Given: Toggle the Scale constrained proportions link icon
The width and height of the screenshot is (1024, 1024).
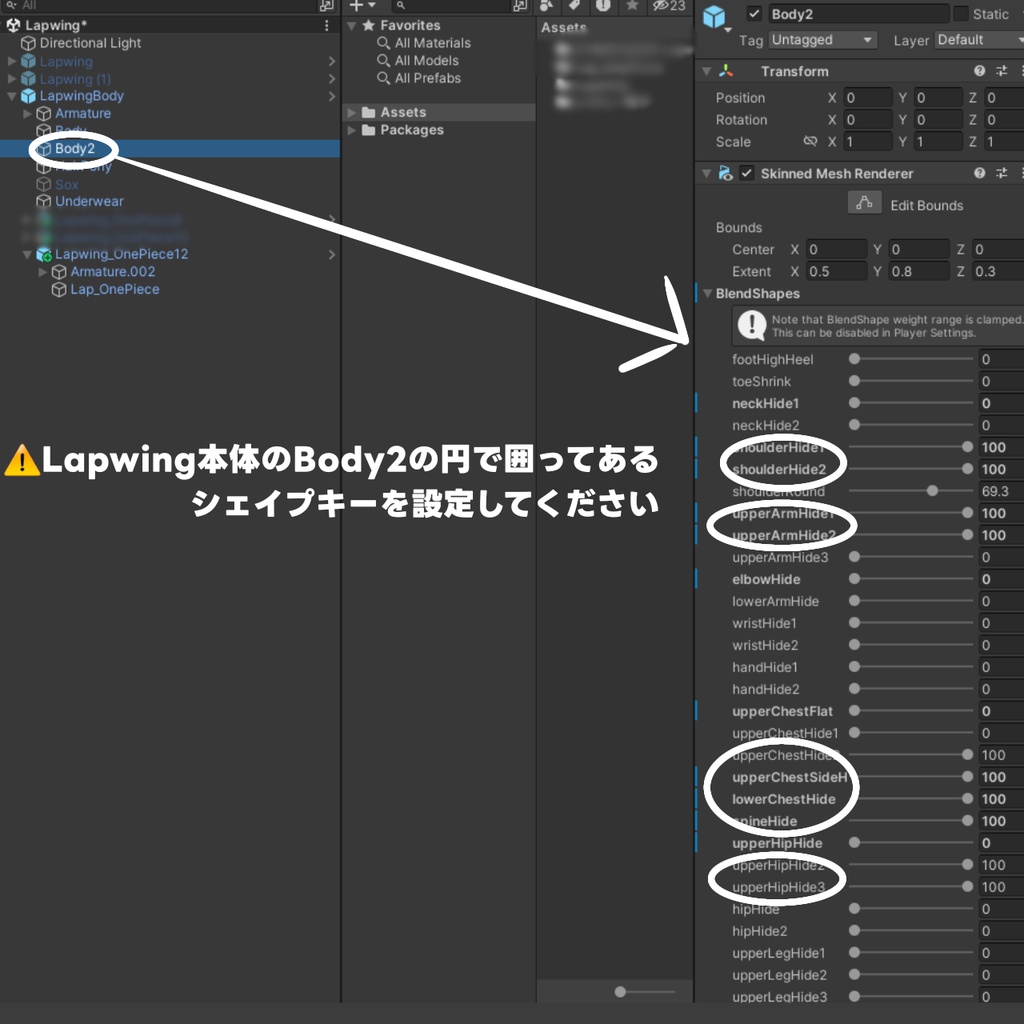Looking at the screenshot, I should click(810, 141).
